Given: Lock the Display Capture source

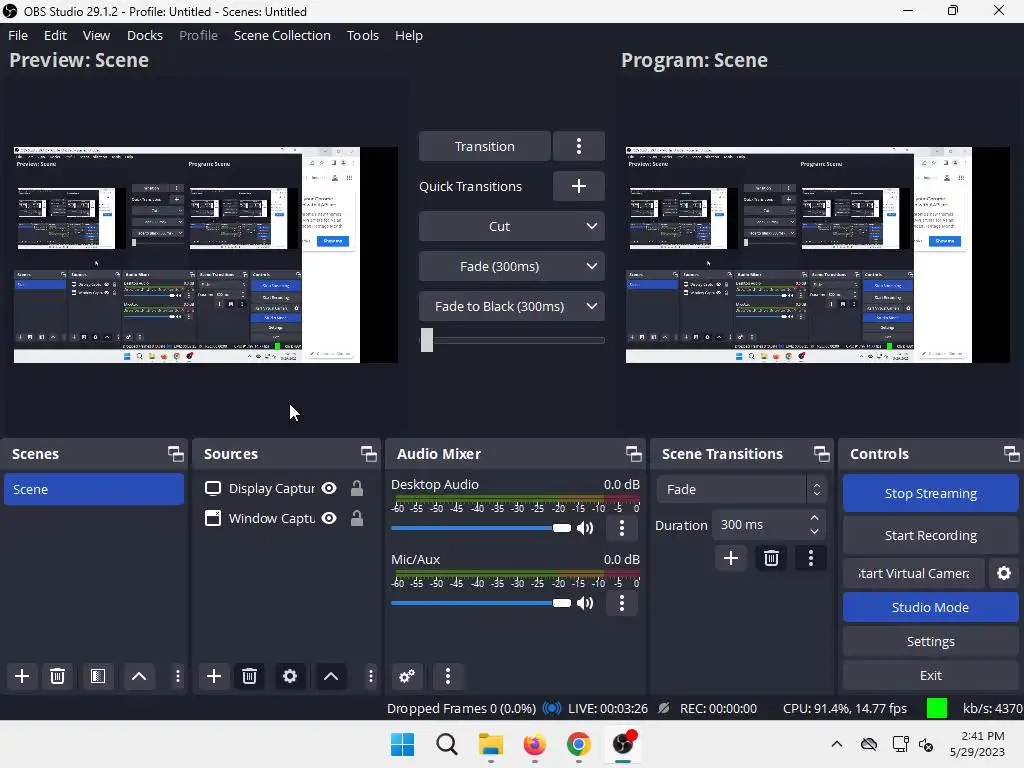Looking at the screenshot, I should pyautogui.click(x=357, y=488).
